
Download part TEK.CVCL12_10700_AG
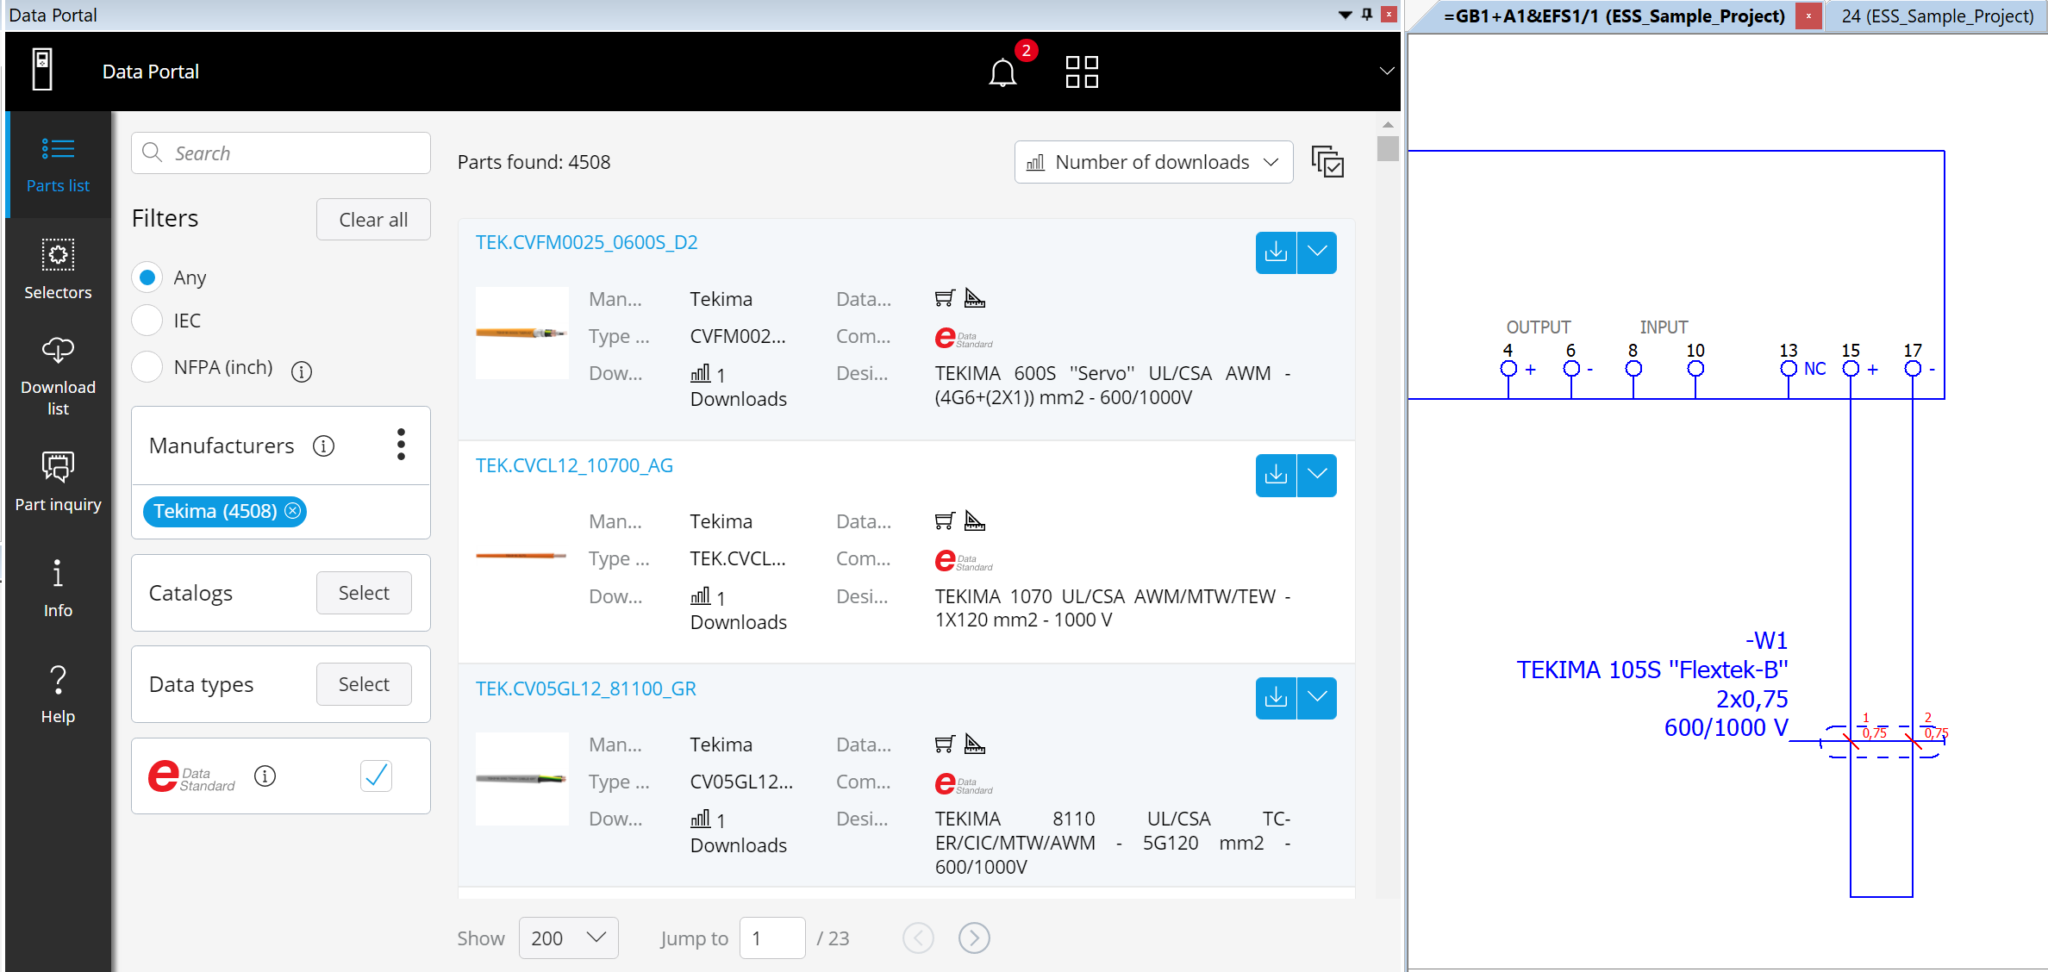click(1276, 475)
